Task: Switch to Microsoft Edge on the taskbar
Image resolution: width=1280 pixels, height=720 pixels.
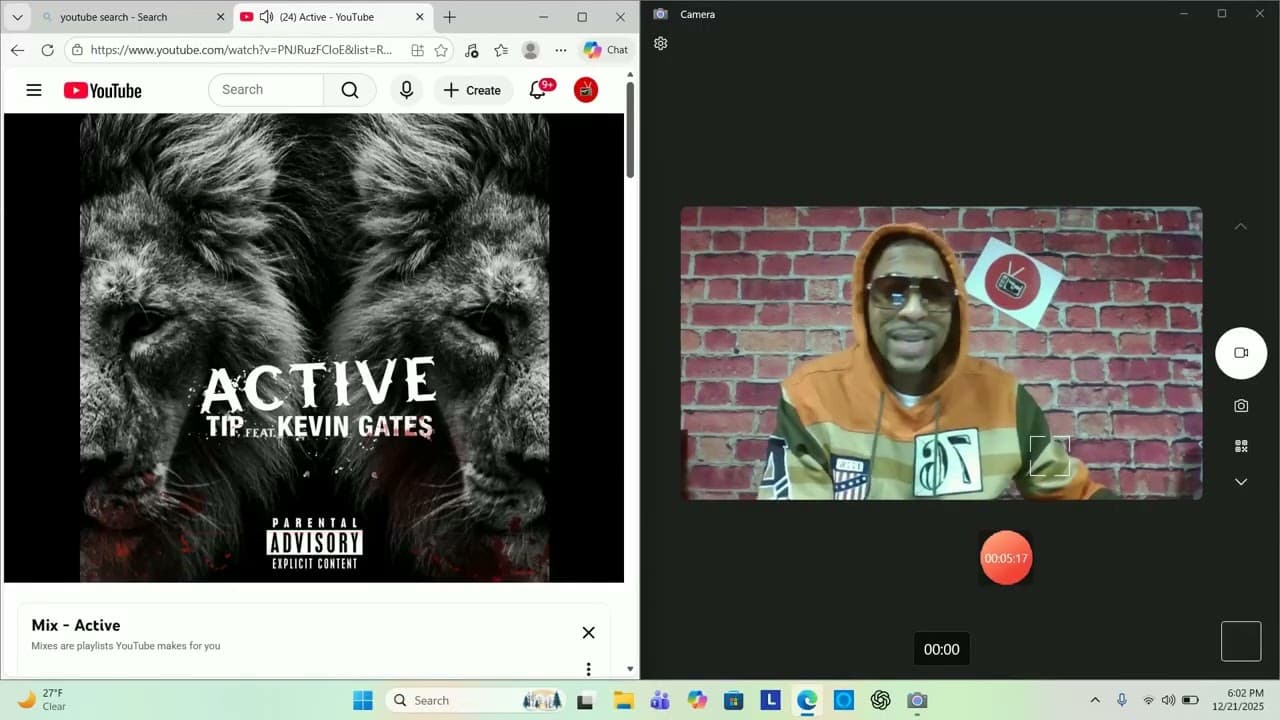Action: pos(807,700)
